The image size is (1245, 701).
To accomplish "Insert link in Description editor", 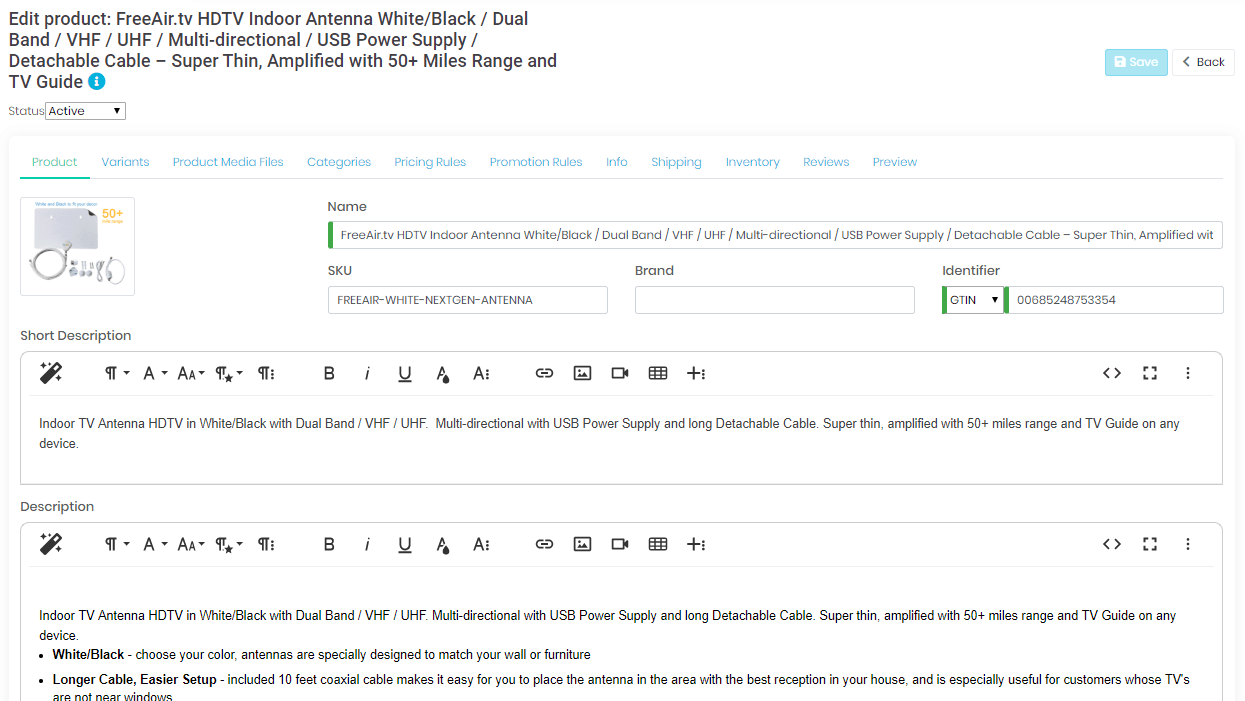I will [x=544, y=544].
